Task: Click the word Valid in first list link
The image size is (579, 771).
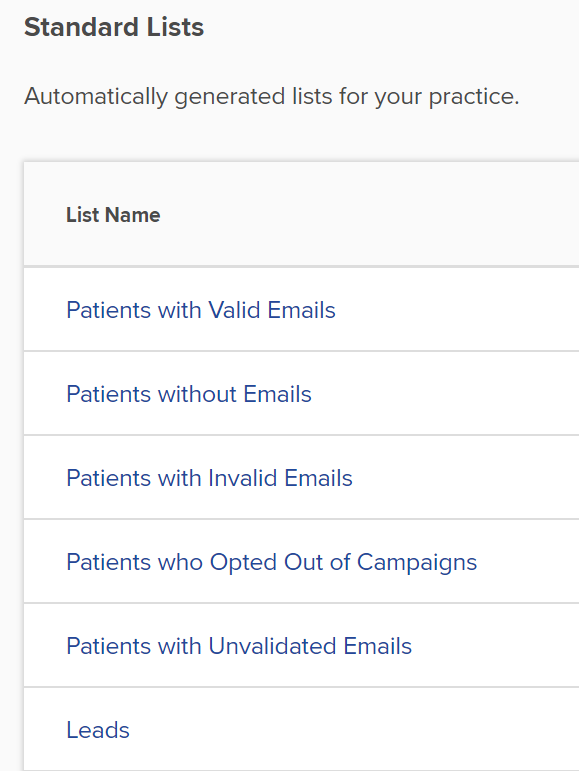Action: click(234, 310)
